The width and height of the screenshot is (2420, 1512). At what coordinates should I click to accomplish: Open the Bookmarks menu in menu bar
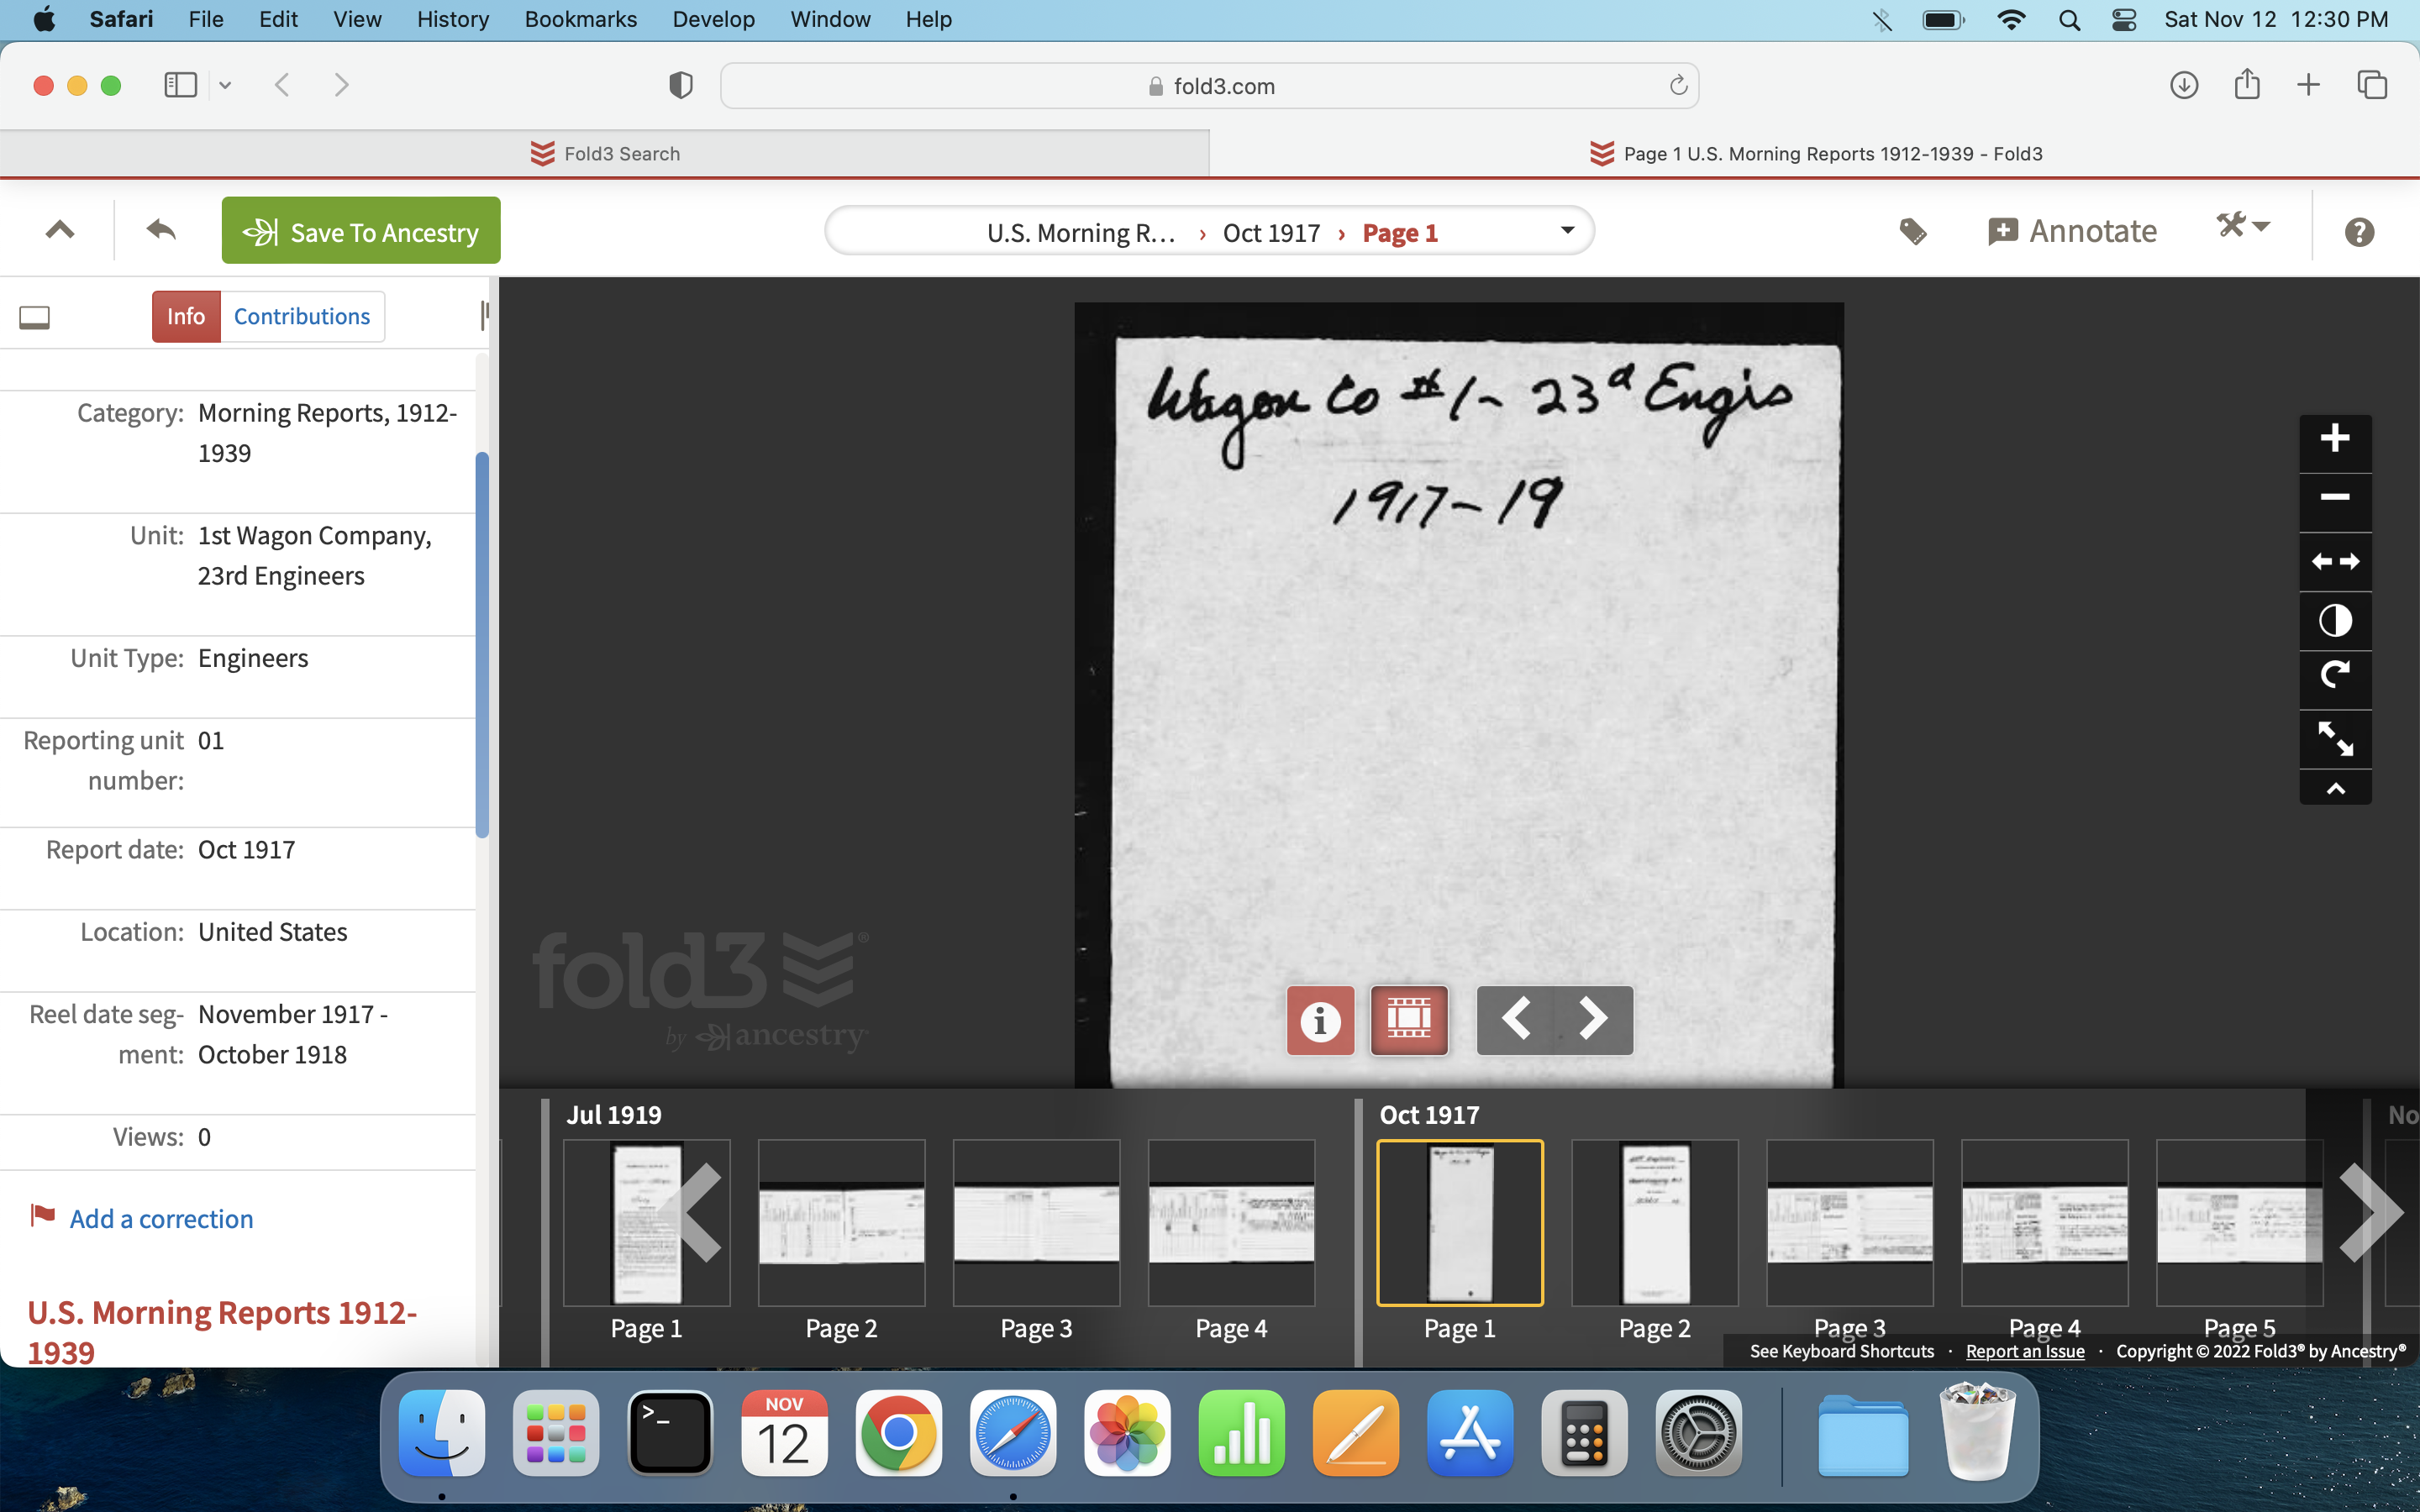pos(580,19)
